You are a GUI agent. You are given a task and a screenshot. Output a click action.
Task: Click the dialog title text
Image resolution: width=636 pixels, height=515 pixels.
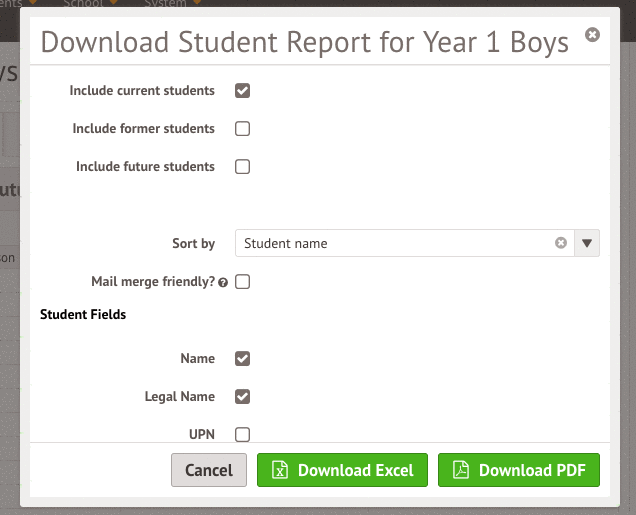tap(305, 42)
